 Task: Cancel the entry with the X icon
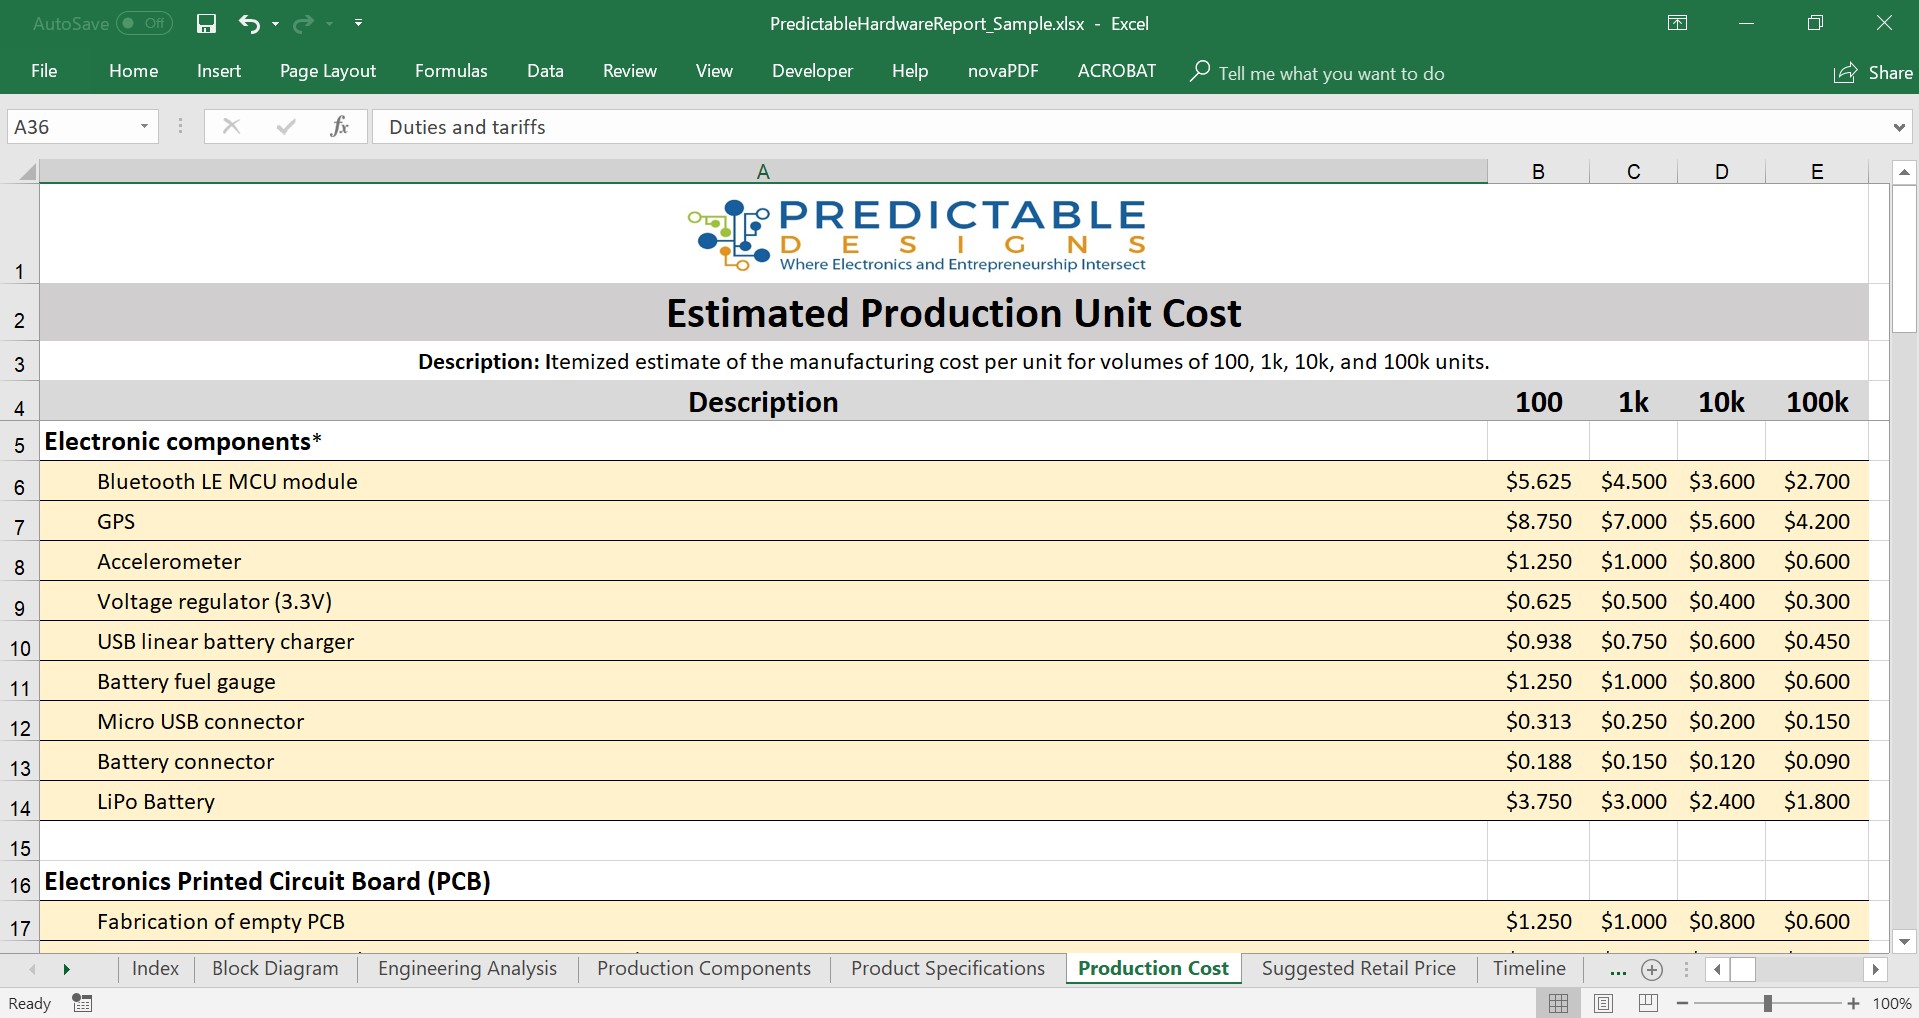tap(230, 126)
